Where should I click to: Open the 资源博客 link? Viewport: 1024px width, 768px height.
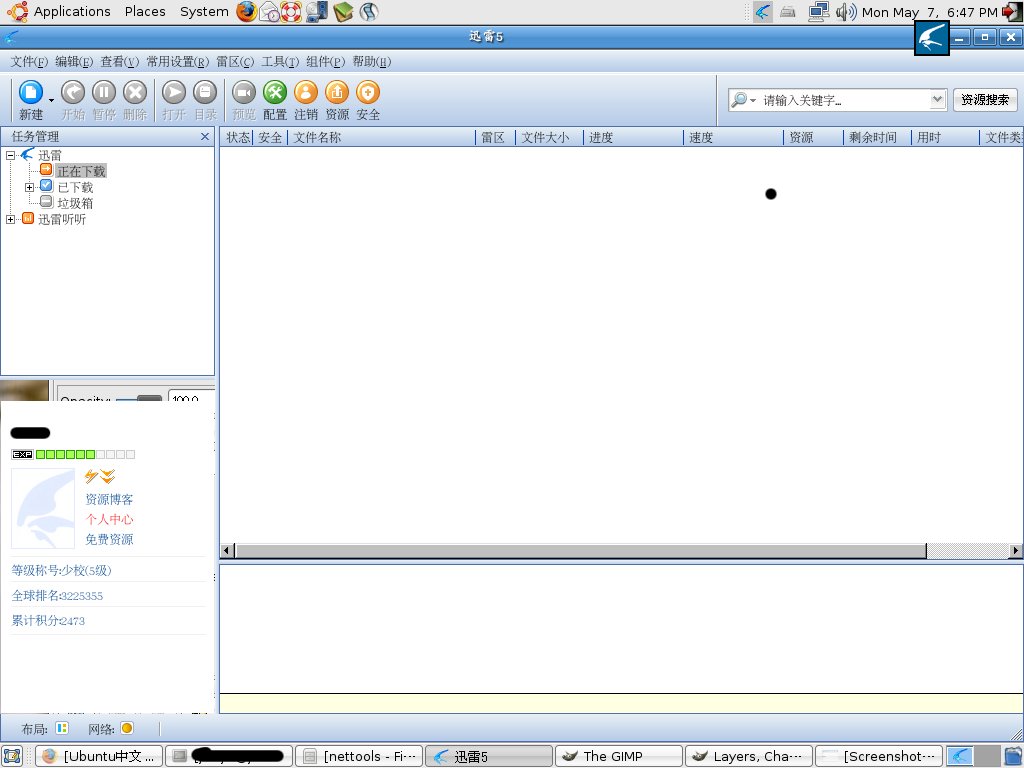(109, 500)
